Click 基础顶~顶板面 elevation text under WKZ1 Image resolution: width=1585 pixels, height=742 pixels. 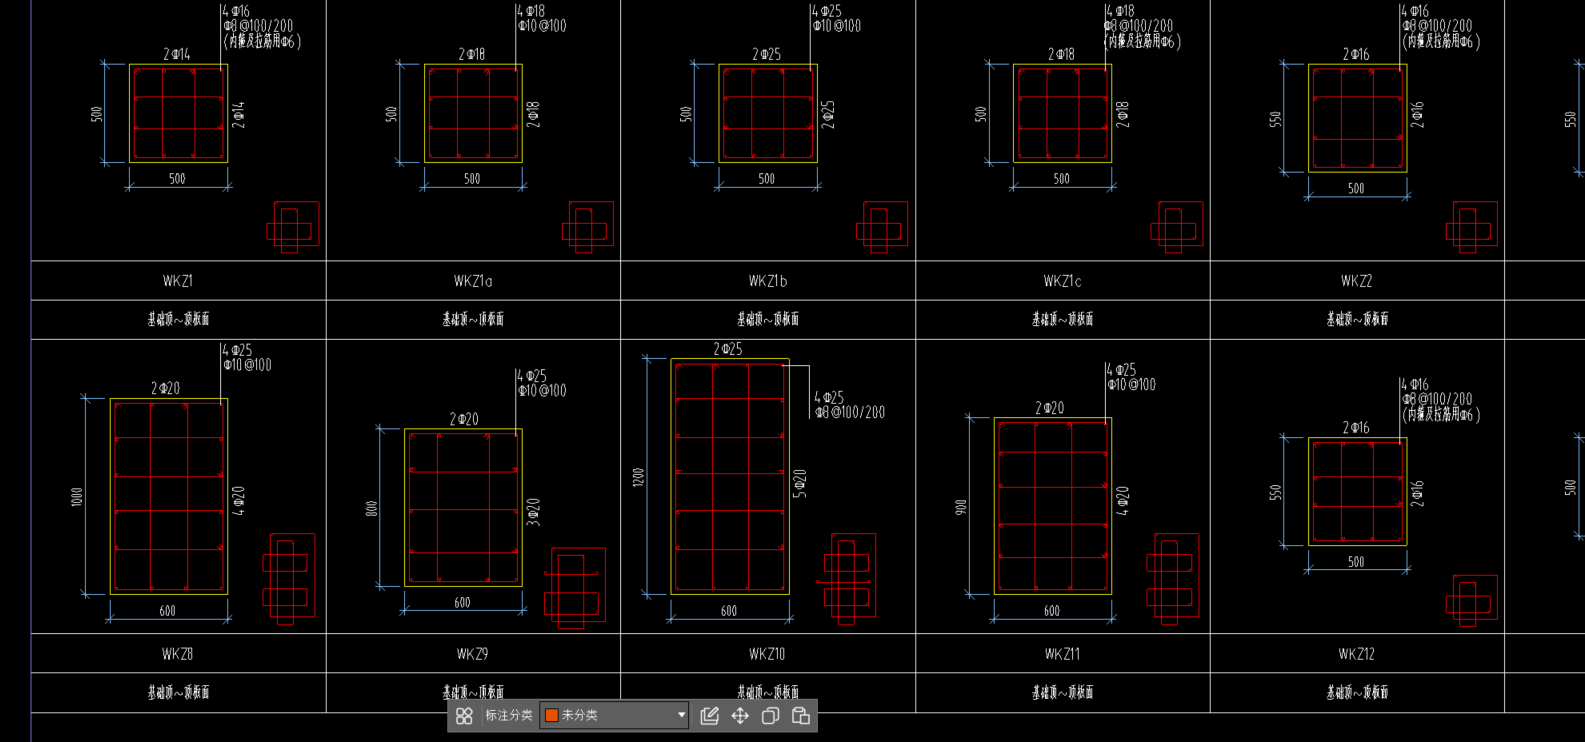click(179, 319)
